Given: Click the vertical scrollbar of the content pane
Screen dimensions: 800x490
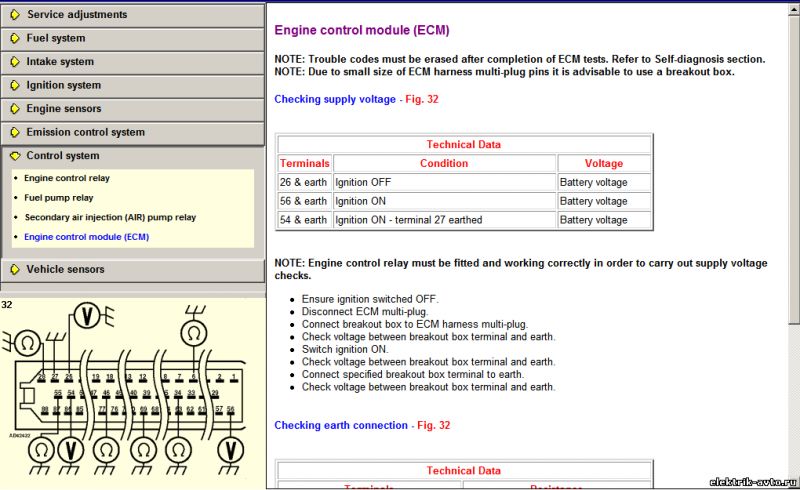Looking at the screenshot, I should pyautogui.click(x=794, y=245).
